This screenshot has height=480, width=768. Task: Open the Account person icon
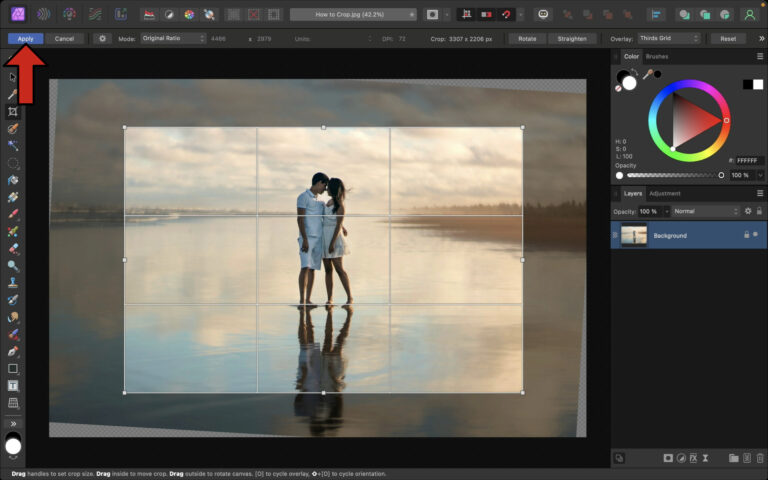tap(750, 15)
